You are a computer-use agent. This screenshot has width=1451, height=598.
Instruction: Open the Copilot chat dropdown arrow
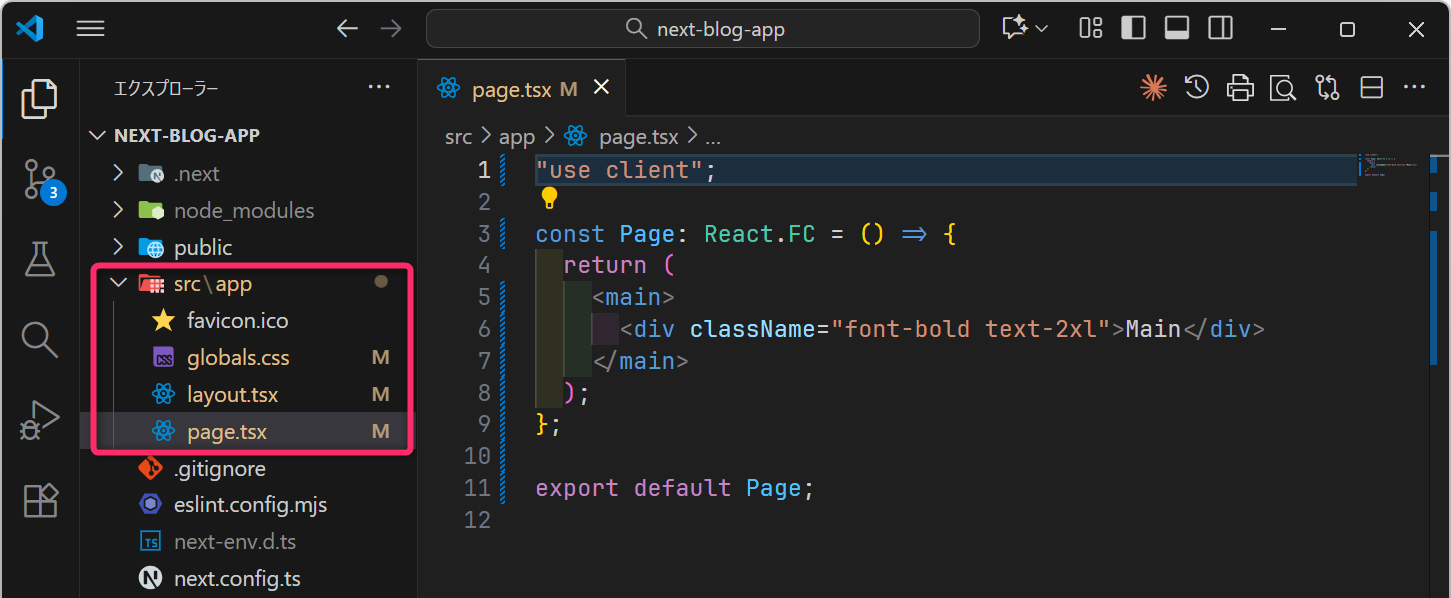click(1042, 29)
